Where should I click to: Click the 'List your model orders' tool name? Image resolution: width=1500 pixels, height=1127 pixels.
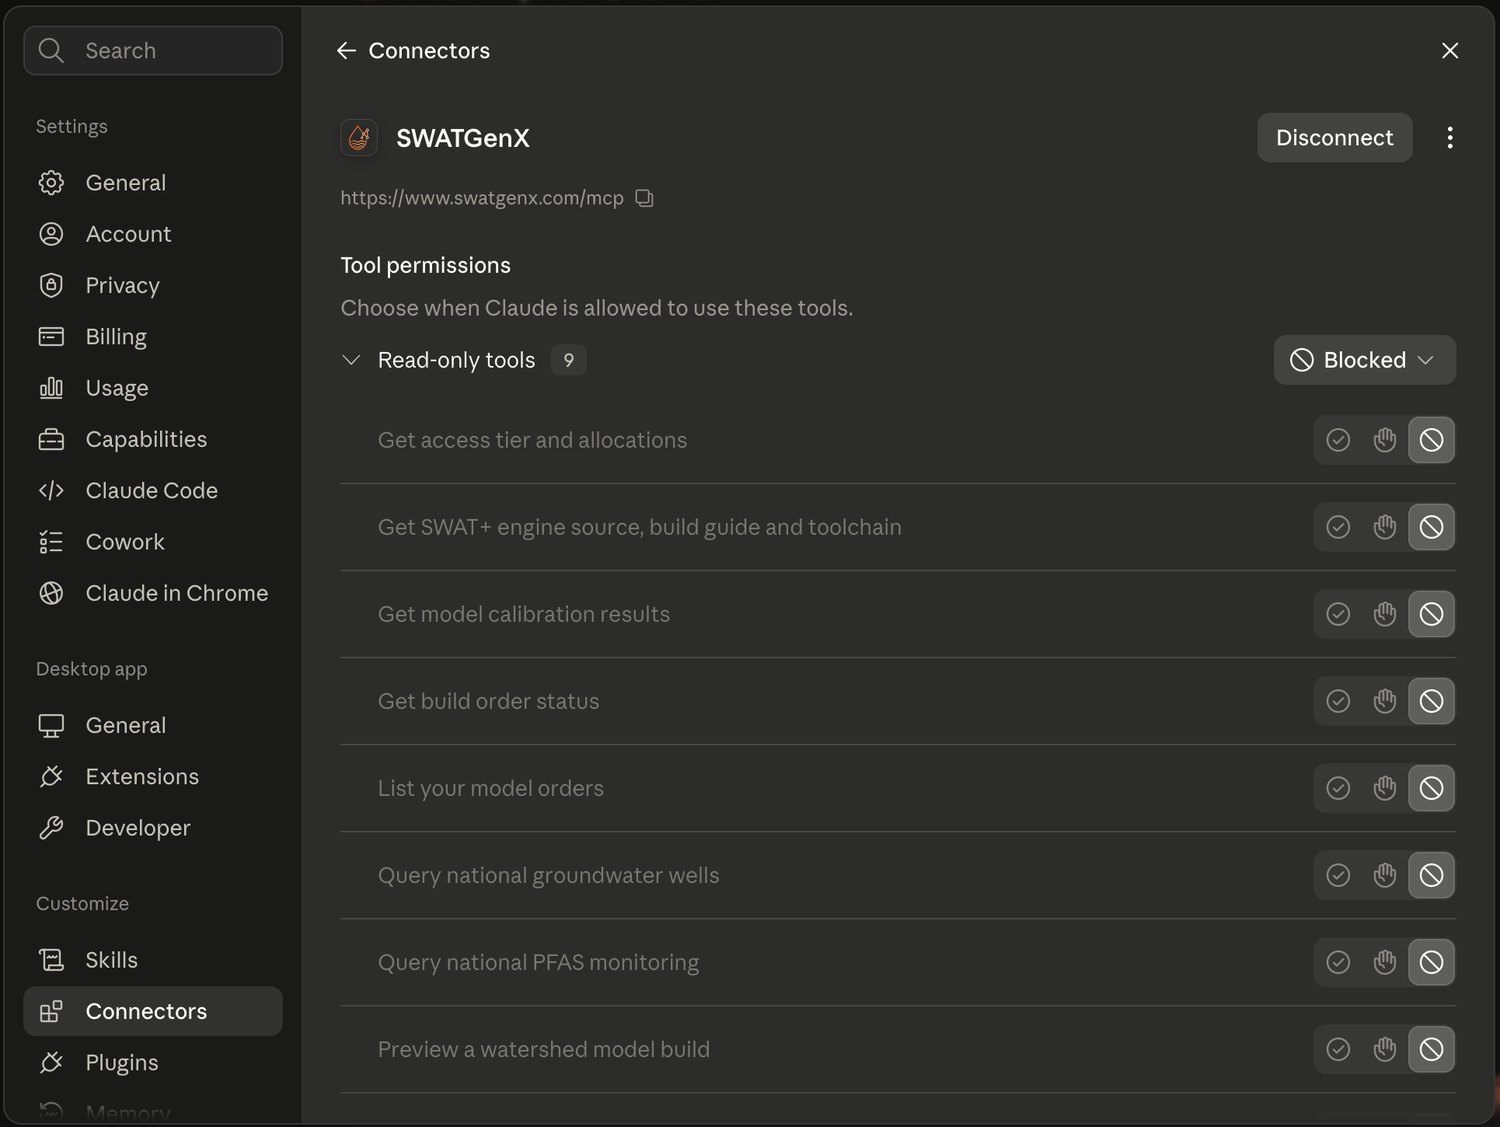(491, 788)
